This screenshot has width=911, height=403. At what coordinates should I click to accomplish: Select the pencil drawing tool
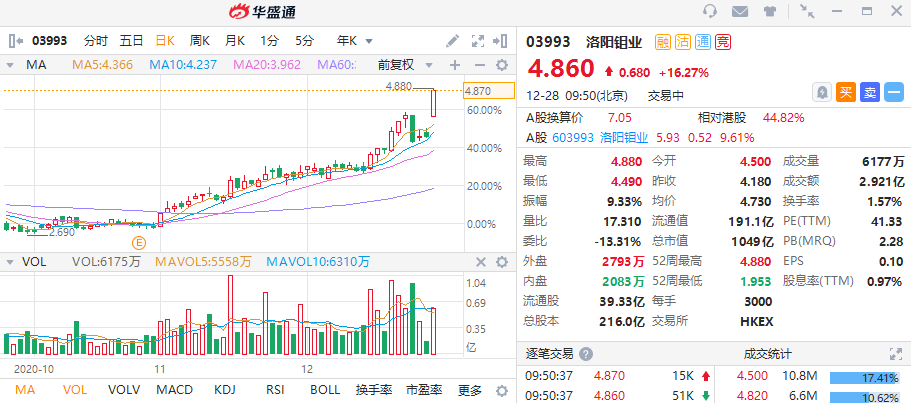click(453, 41)
